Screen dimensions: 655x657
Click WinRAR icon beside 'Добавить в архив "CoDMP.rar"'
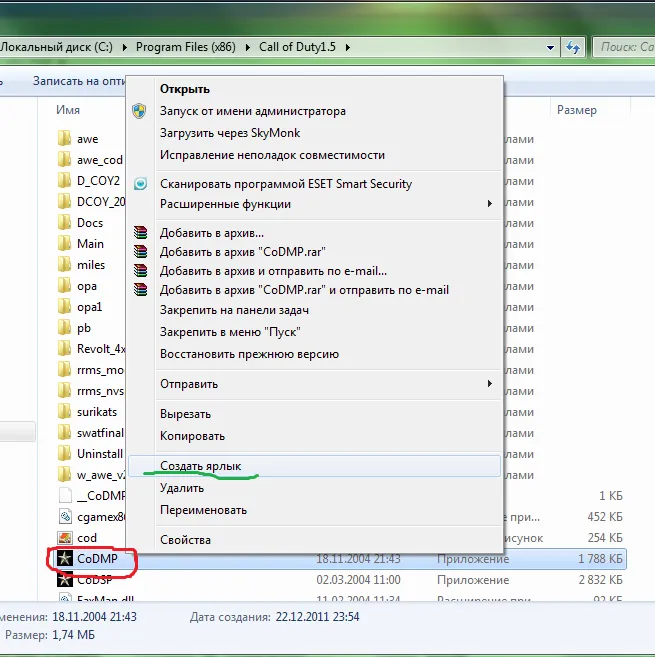coord(140,251)
